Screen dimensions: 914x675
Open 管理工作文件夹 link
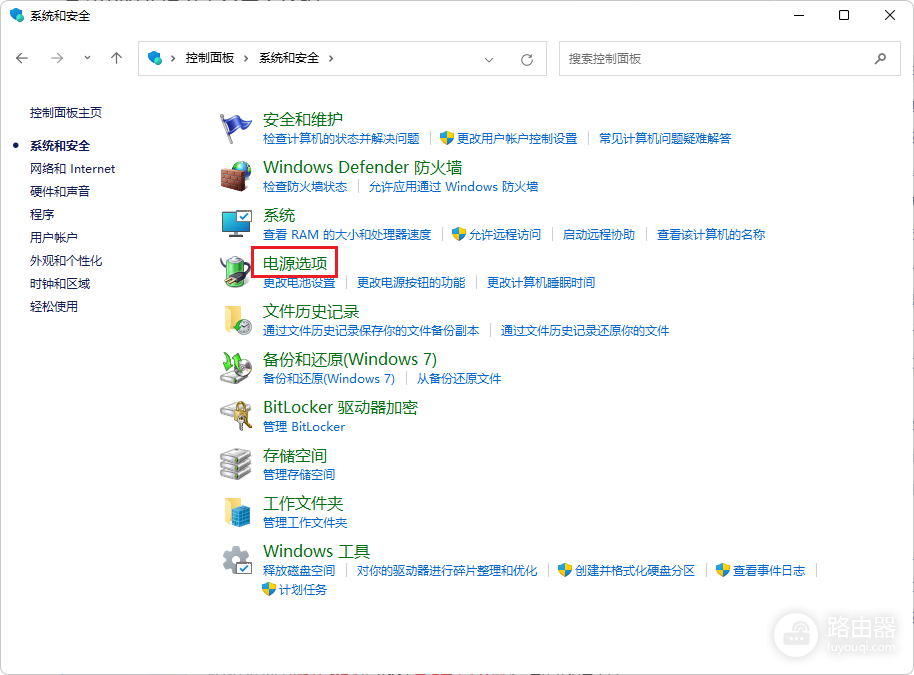pyautogui.click(x=305, y=523)
